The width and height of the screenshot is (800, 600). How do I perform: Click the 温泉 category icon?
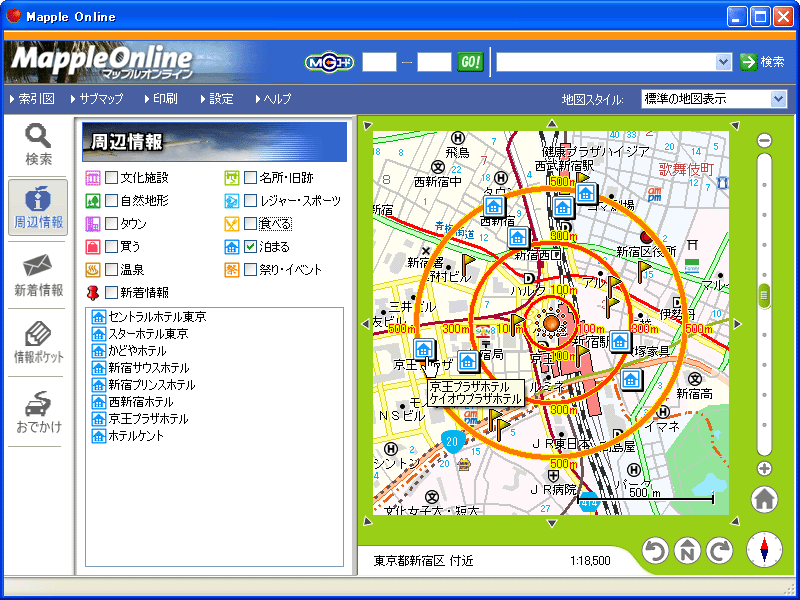pyautogui.click(x=93, y=269)
